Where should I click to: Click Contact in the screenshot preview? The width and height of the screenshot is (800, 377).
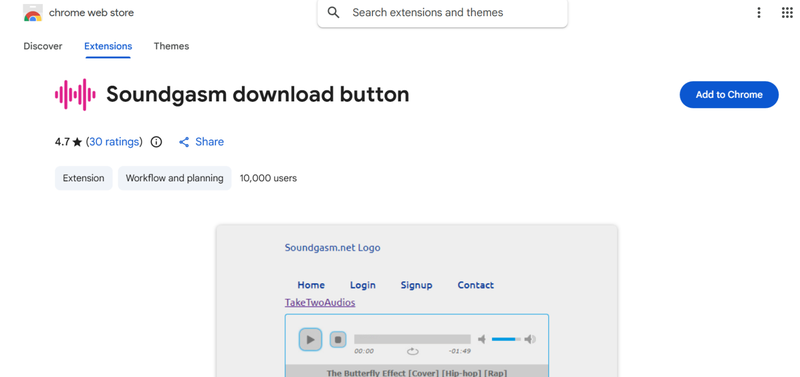coord(476,285)
